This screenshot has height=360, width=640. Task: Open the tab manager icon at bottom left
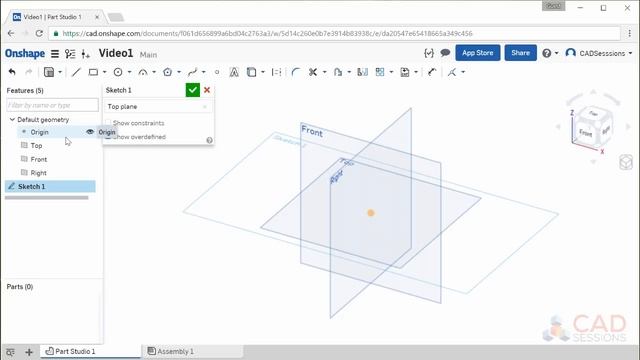tap(10, 352)
